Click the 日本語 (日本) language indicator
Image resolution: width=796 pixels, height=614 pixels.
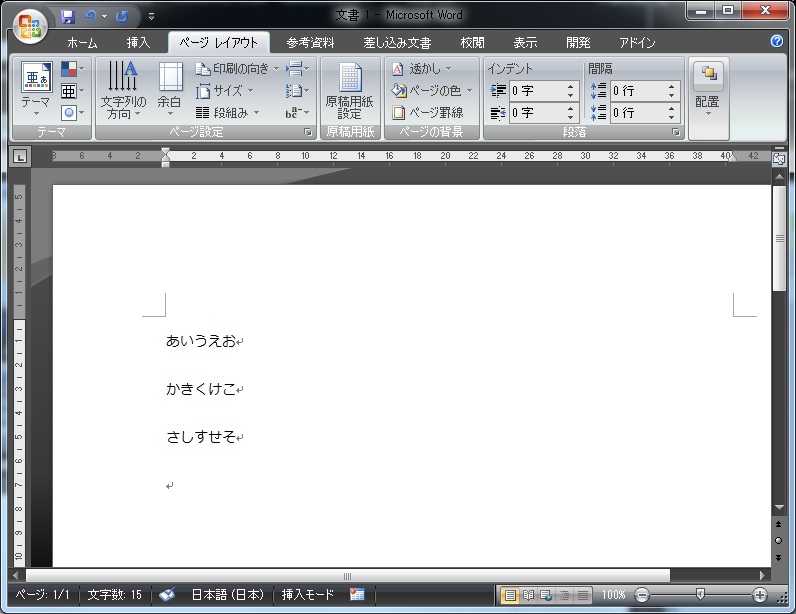point(227,594)
